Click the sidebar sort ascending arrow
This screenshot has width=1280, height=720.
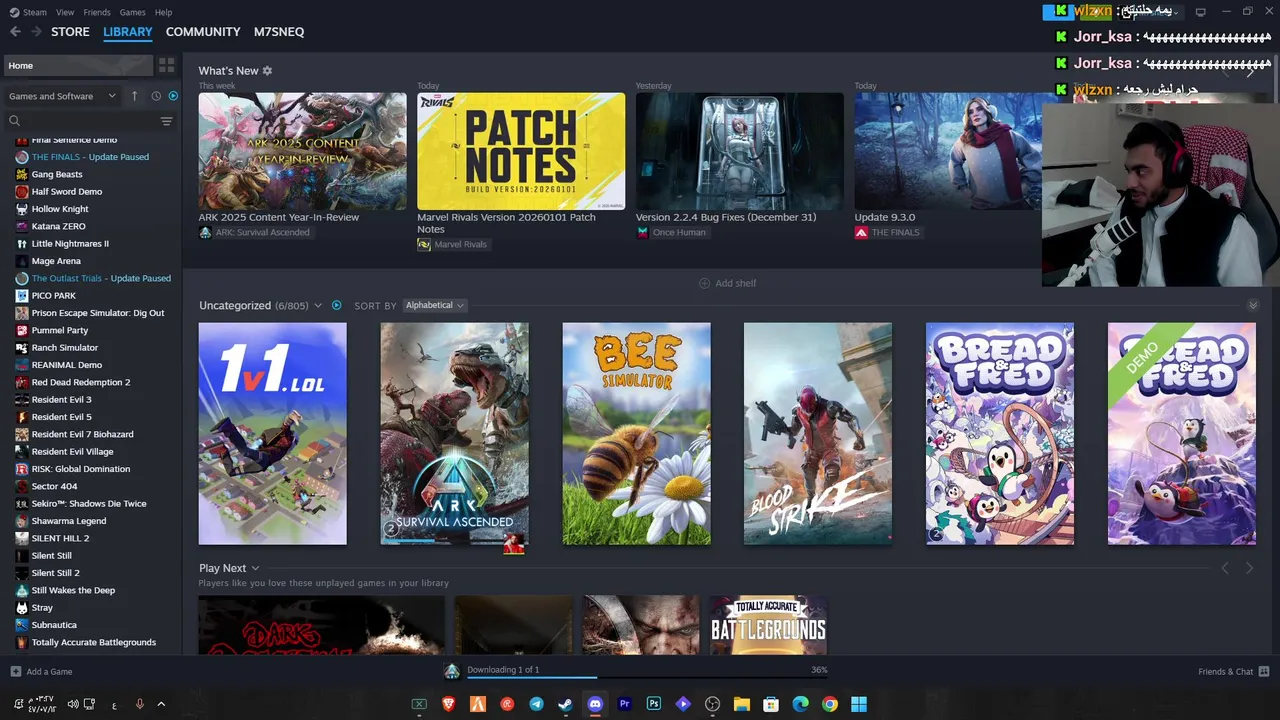coord(134,96)
